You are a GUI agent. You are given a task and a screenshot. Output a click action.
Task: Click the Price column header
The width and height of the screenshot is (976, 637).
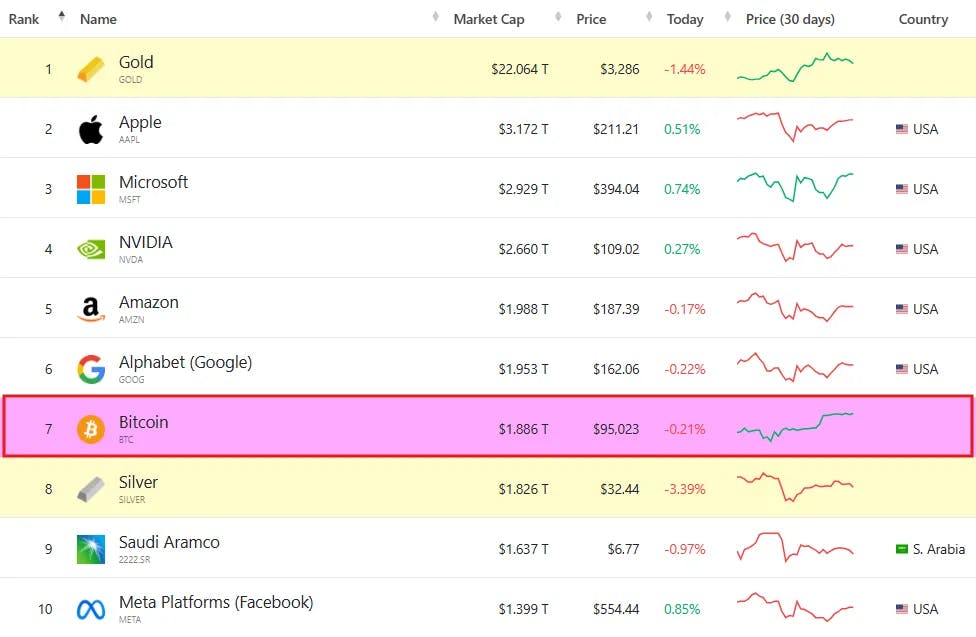coord(591,19)
